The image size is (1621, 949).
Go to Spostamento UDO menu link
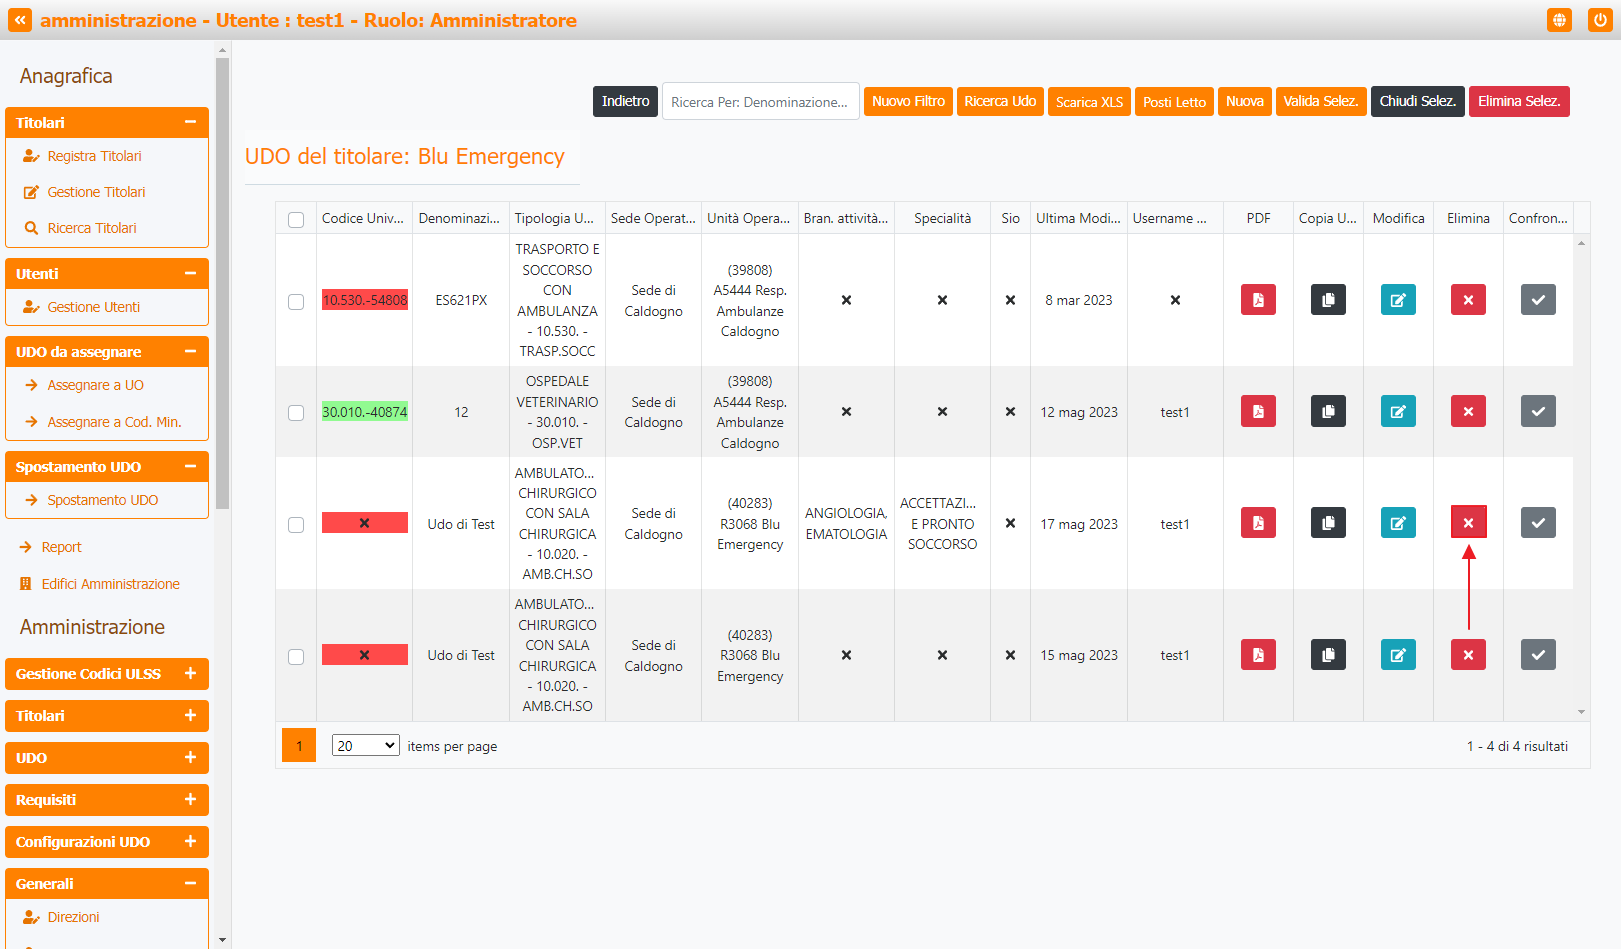(x=102, y=500)
